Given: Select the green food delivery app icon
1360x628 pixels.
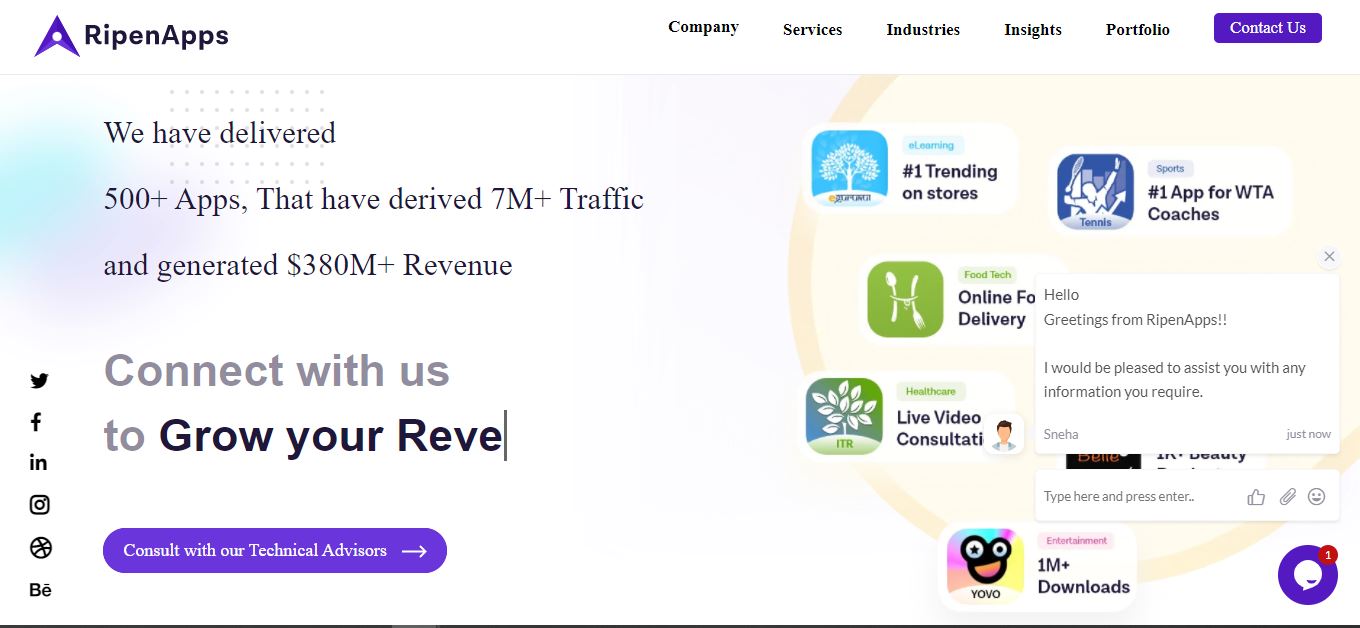Looking at the screenshot, I should coord(905,299).
